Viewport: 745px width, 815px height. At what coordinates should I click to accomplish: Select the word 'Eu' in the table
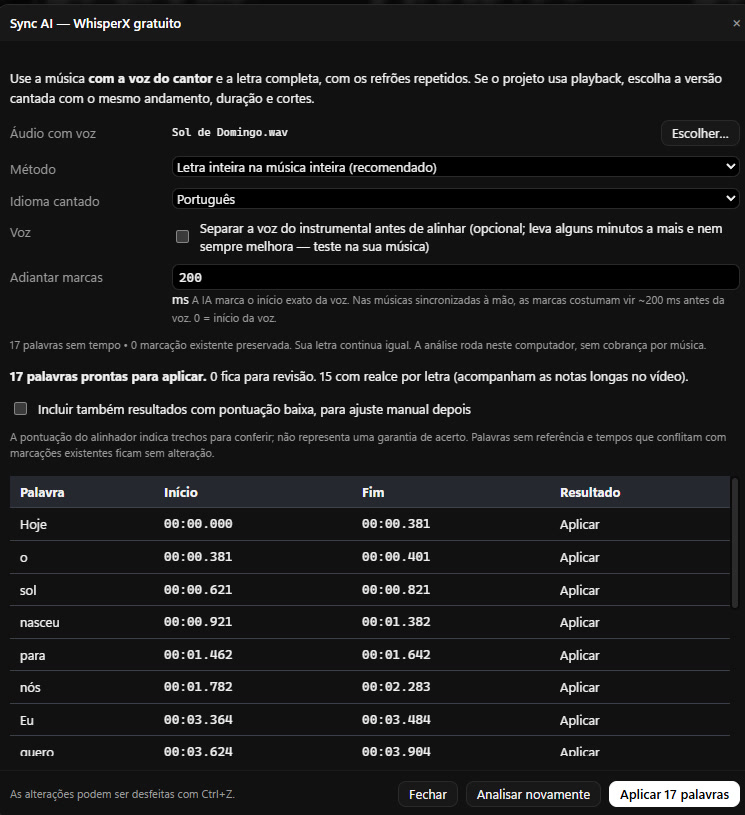[27, 720]
